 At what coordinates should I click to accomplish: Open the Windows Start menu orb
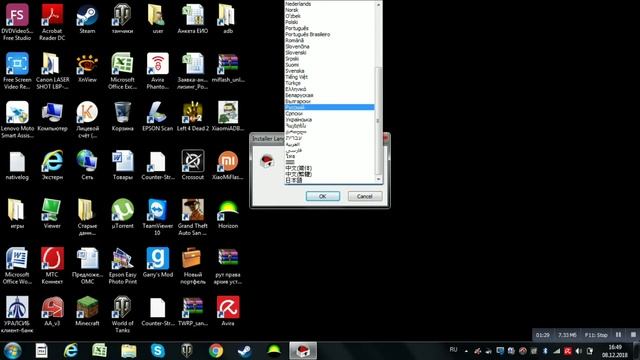pyautogui.click(x=12, y=351)
